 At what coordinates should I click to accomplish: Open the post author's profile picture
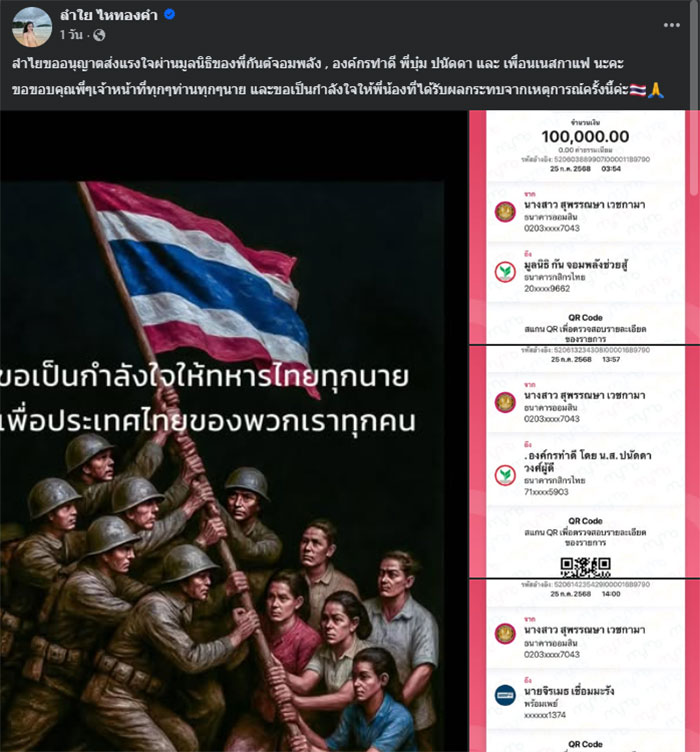32,27
